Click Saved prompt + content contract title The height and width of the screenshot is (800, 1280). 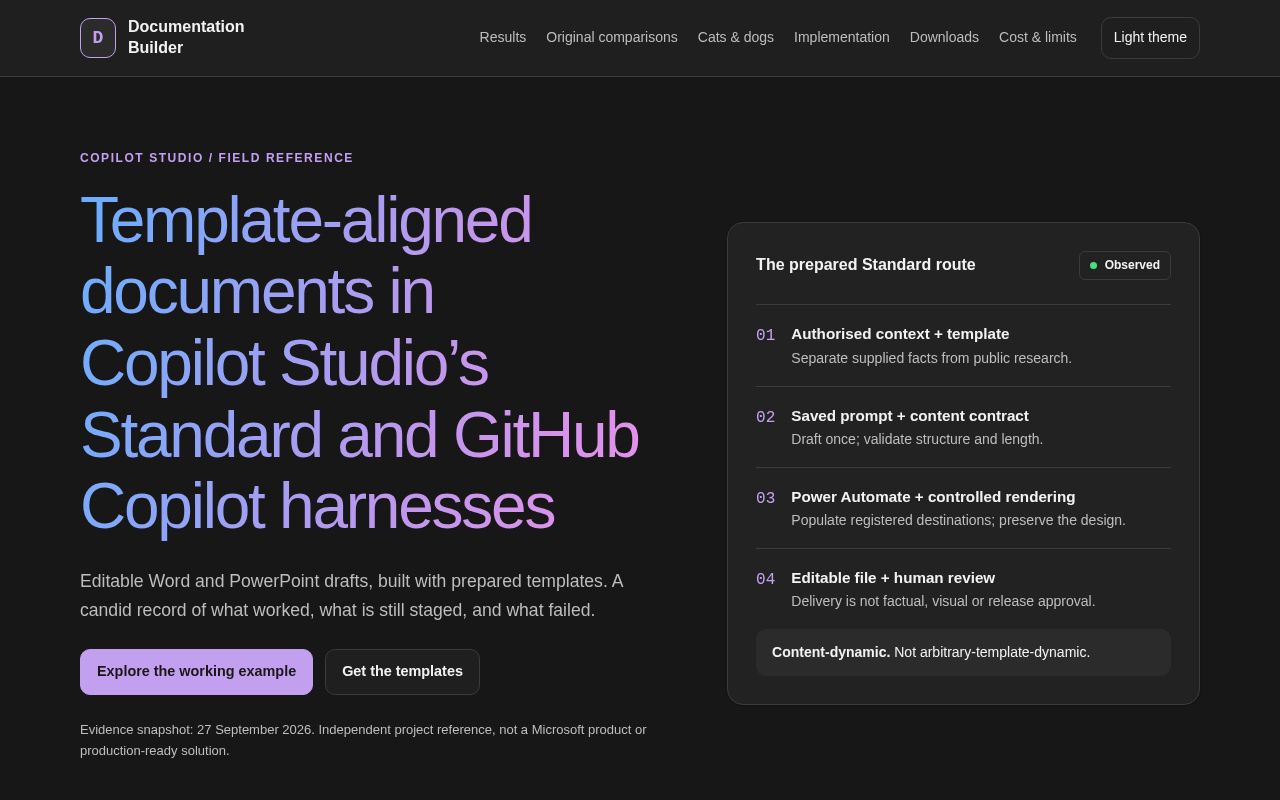tap(910, 416)
